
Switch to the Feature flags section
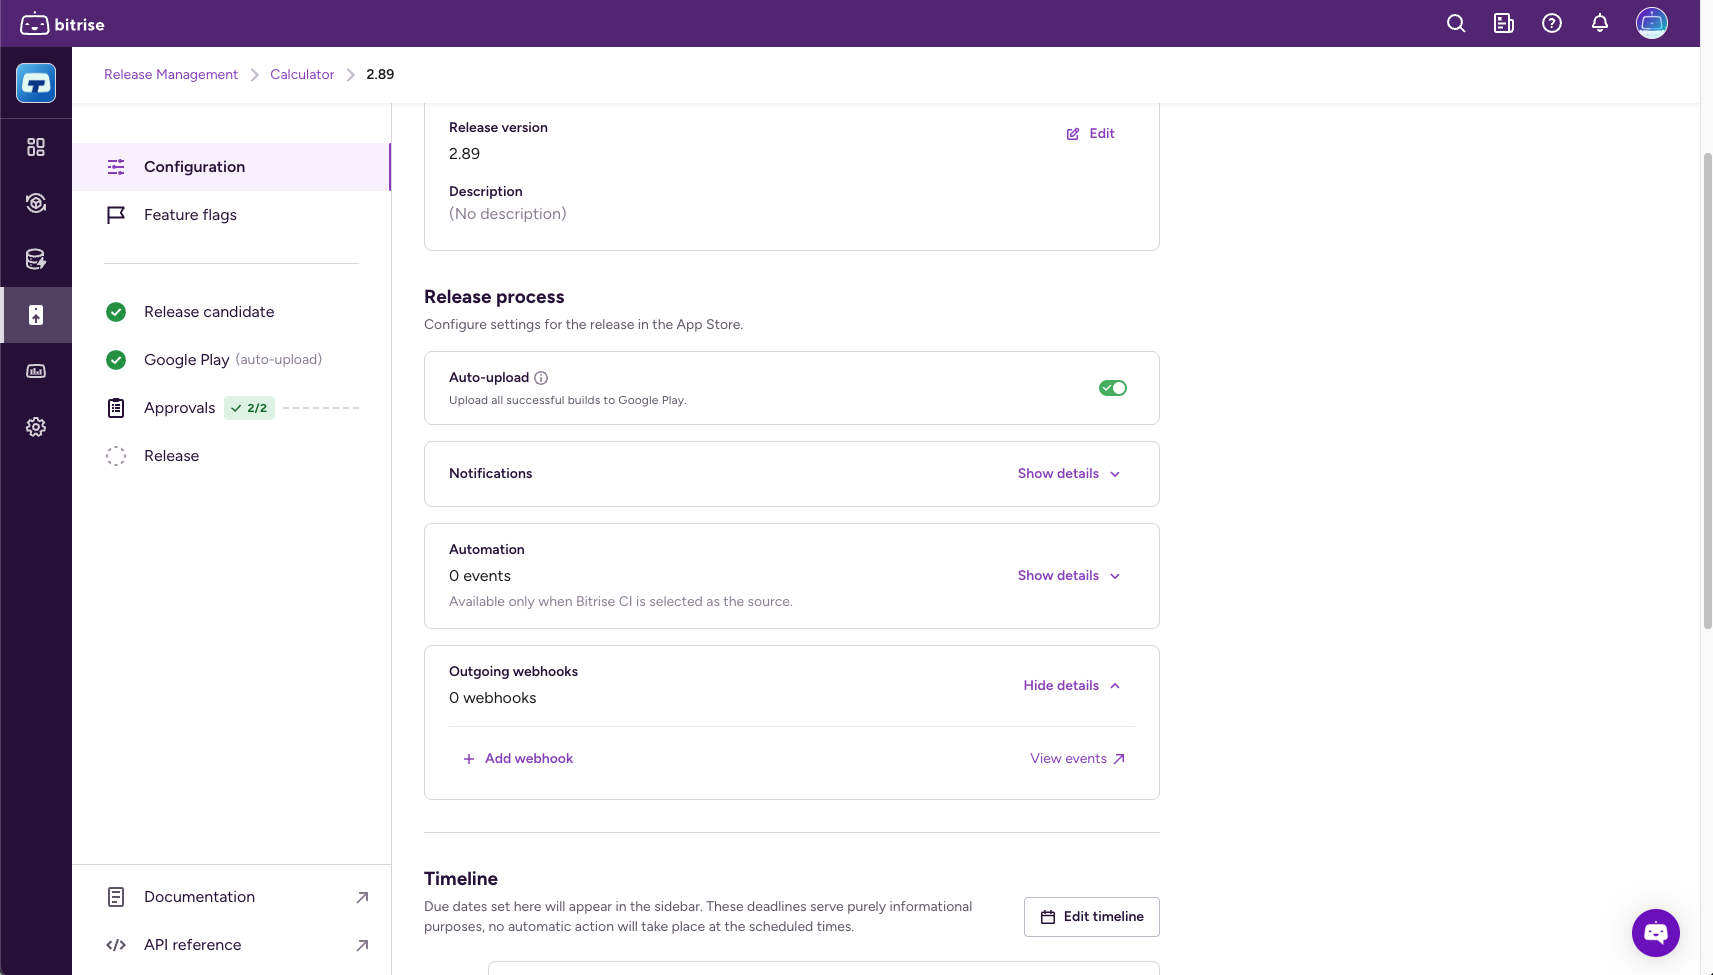point(190,214)
